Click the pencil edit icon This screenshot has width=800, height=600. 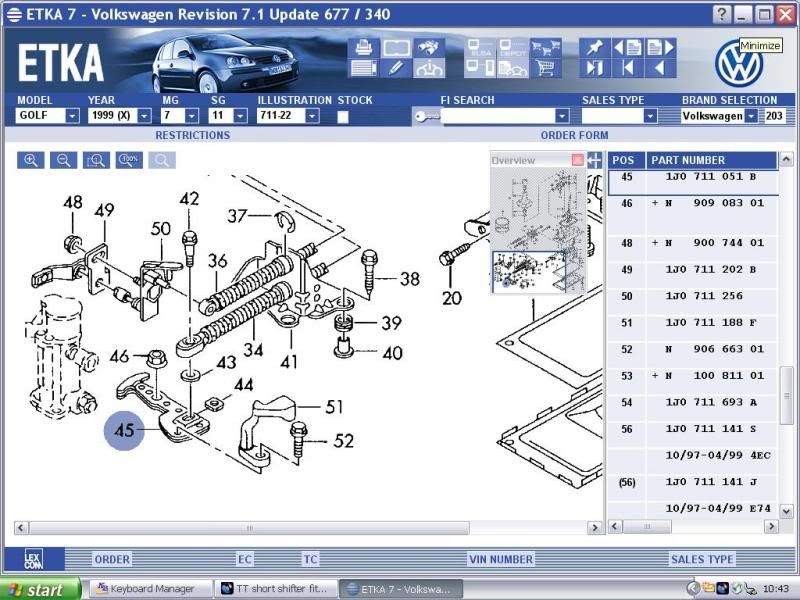(397, 68)
